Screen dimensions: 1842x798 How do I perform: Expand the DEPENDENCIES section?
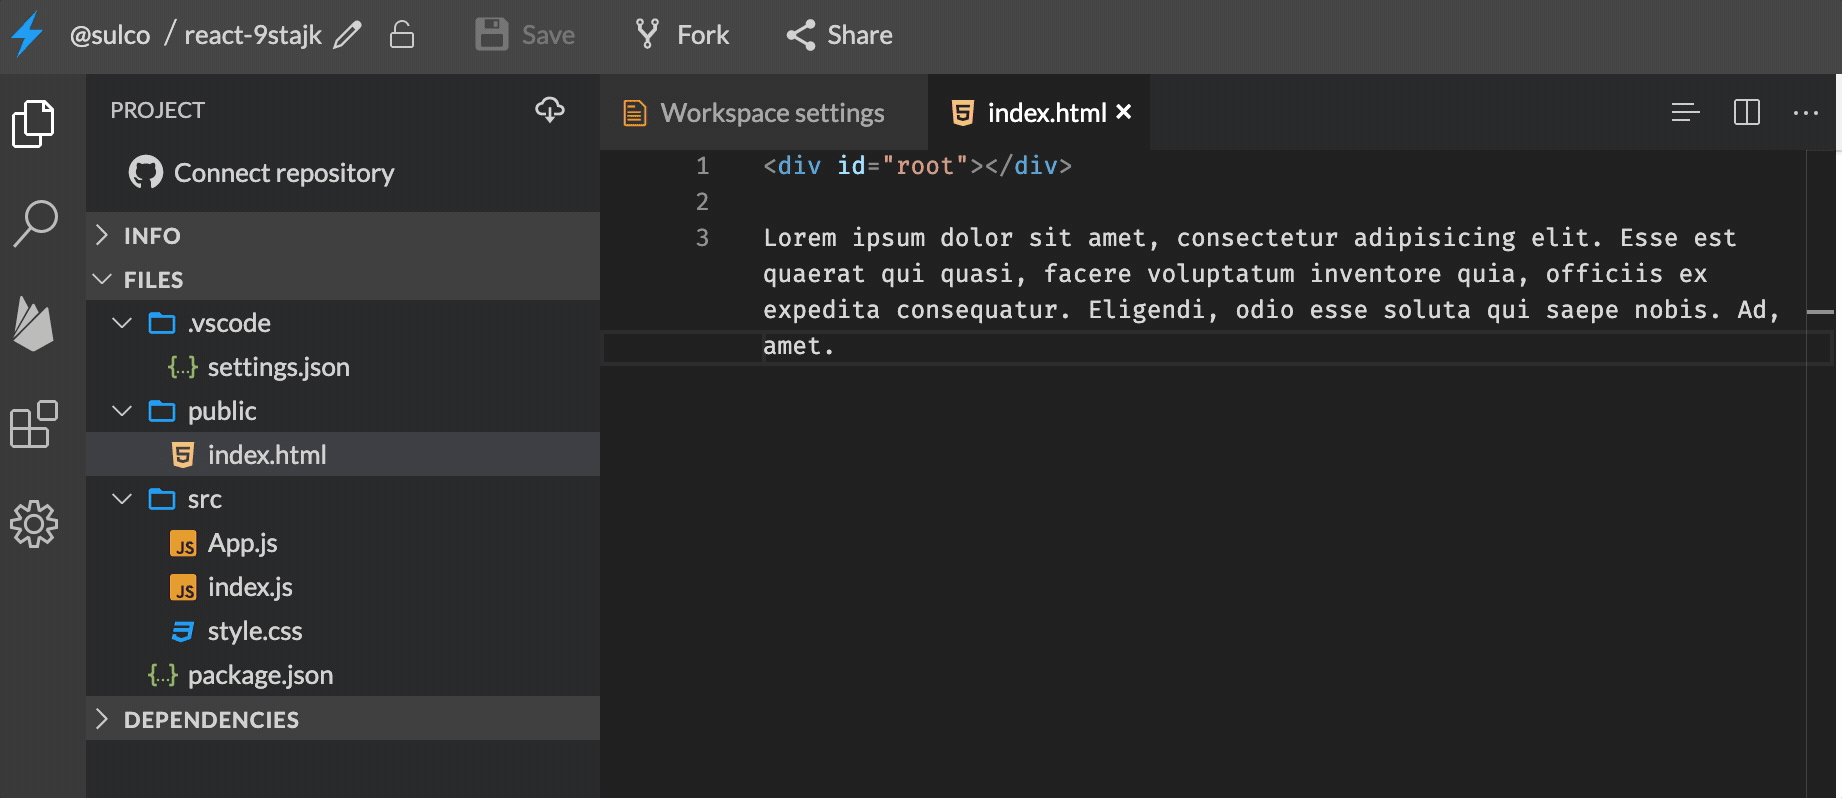click(343, 719)
